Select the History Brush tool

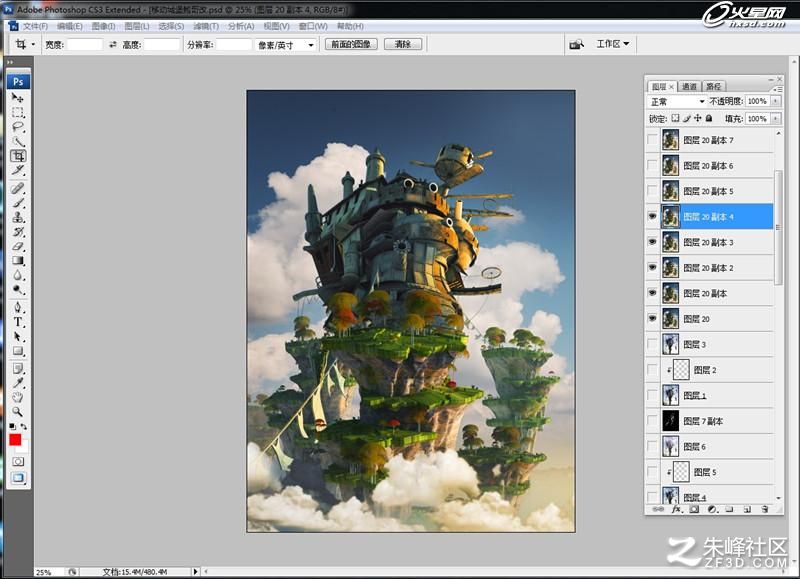(18, 232)
